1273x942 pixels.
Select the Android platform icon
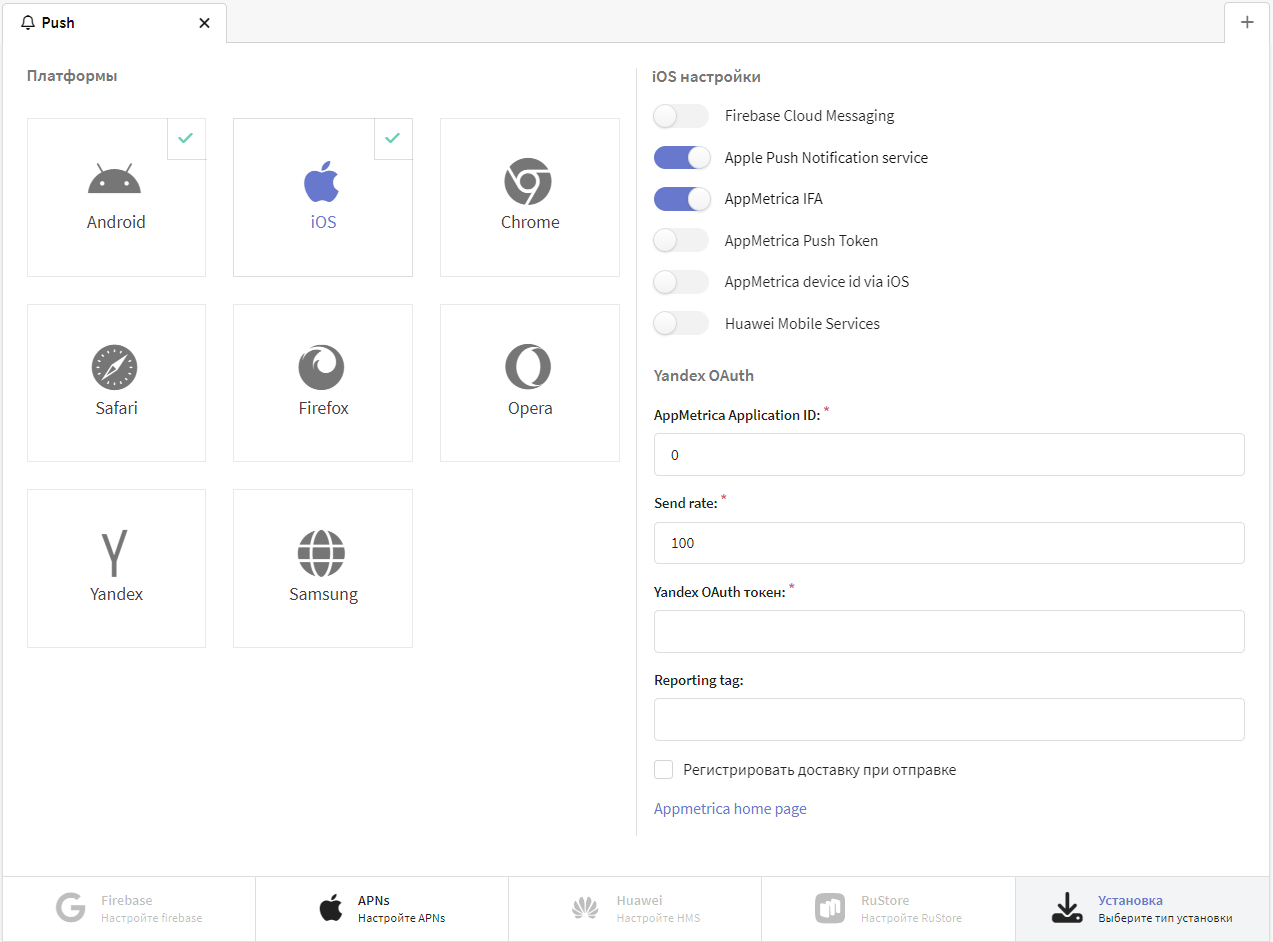[115, 178]
